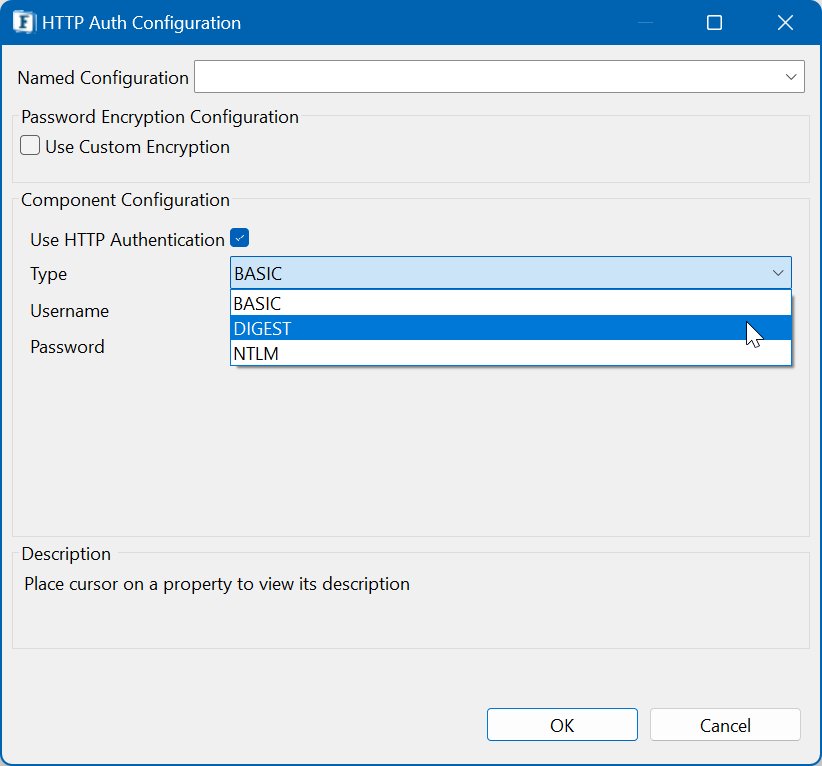
Task: Click the Username property label
Action: (70, 311)
